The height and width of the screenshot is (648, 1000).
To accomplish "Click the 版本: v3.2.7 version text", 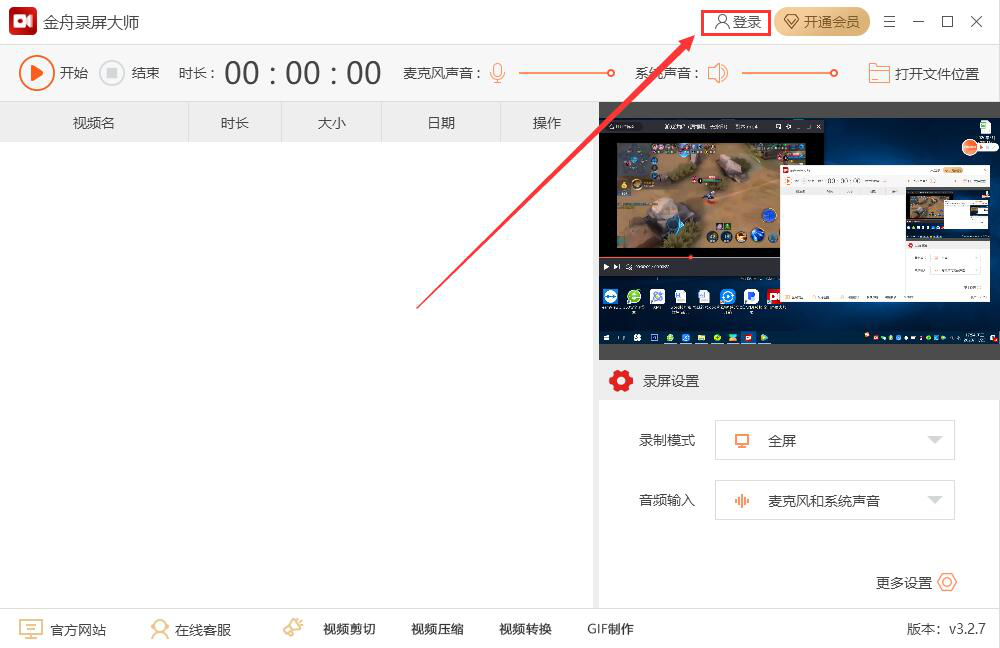I will 946,629.
